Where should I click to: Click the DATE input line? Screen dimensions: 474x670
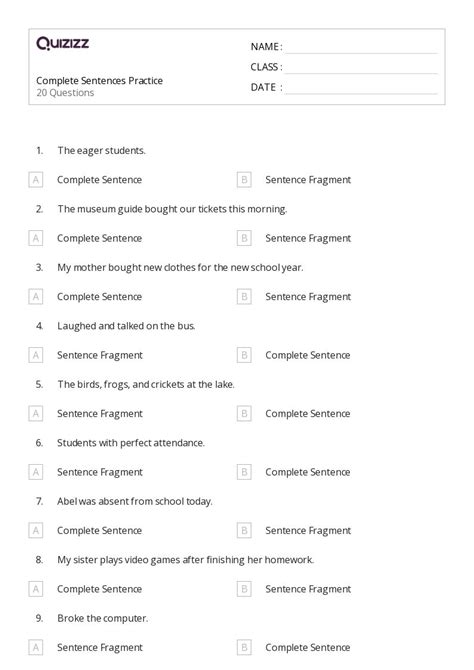pyautogui.click(x=361, y=88)
